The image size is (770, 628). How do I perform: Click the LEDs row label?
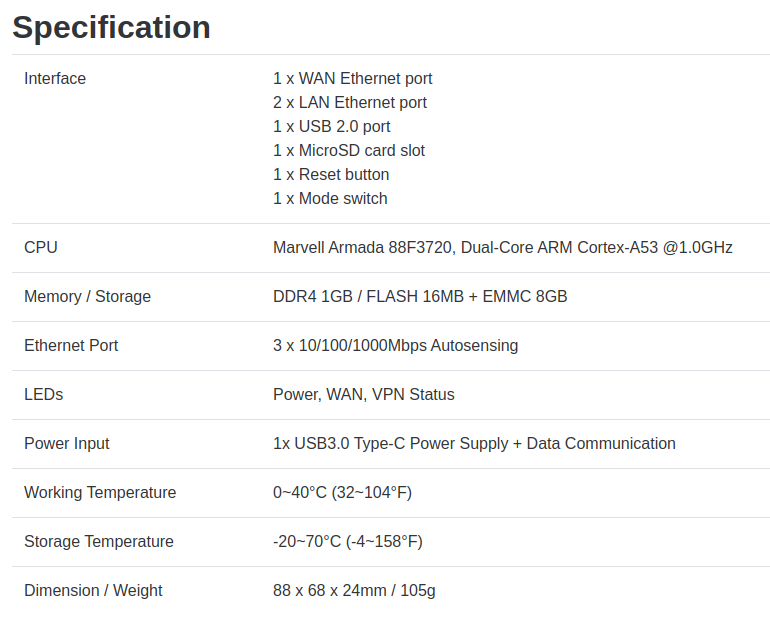coord(44,395)
